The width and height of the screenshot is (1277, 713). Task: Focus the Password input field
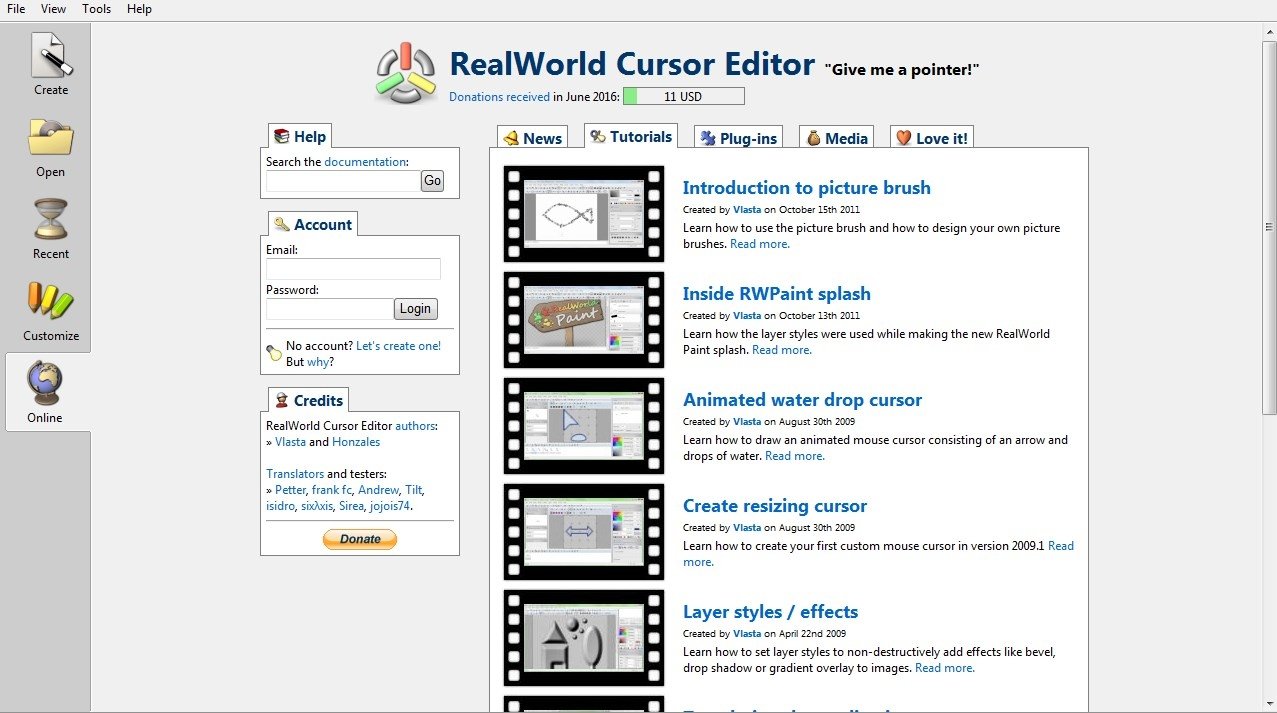tap(329, 309)
